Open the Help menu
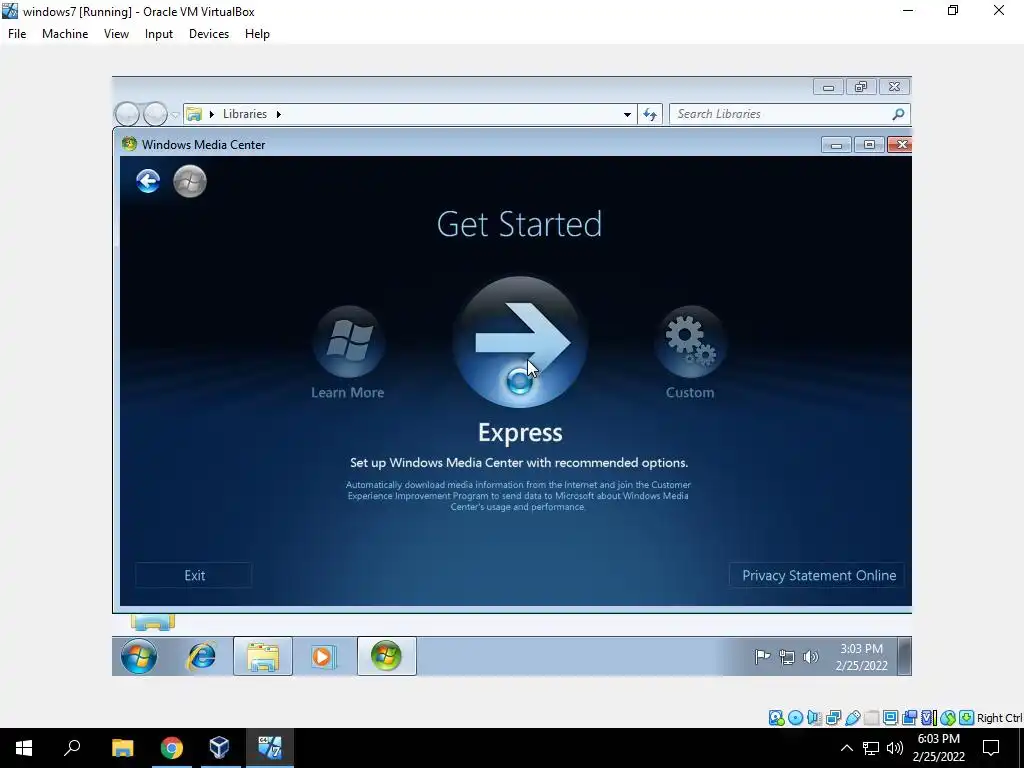The image size is (1024, 768). [257, 34]
